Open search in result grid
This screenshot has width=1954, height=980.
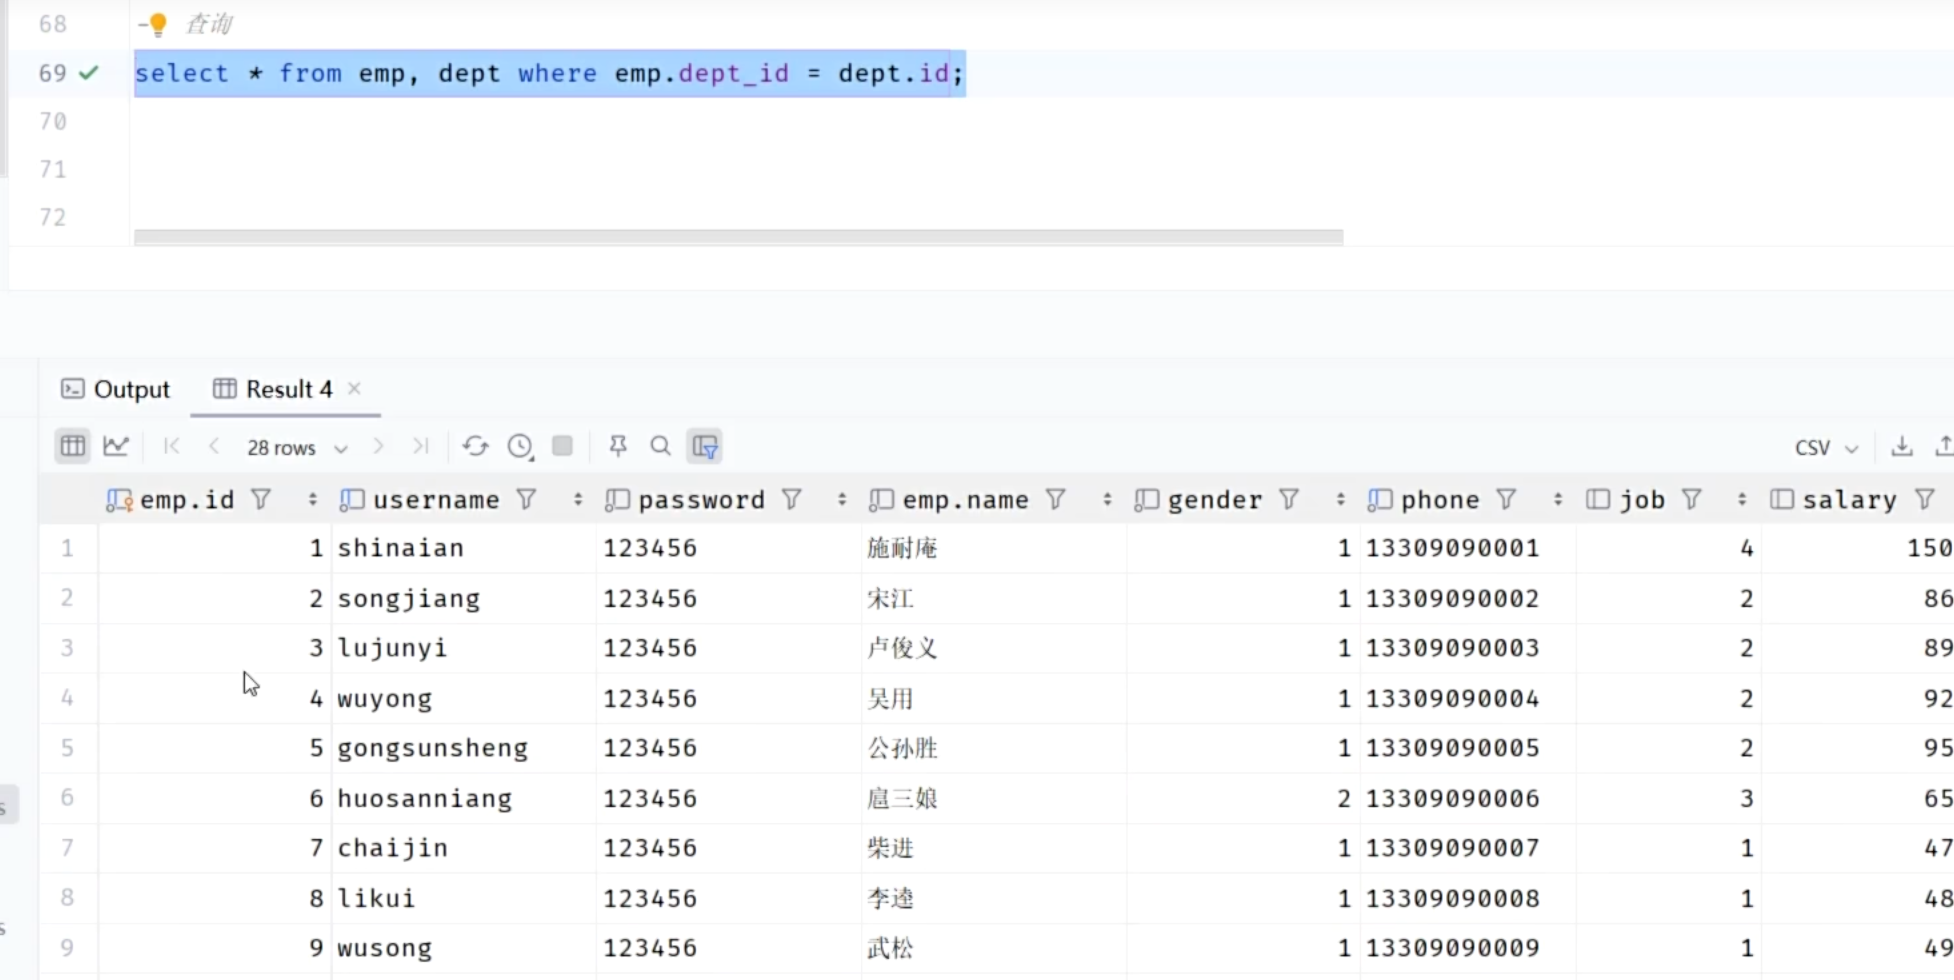click(660, 446)
